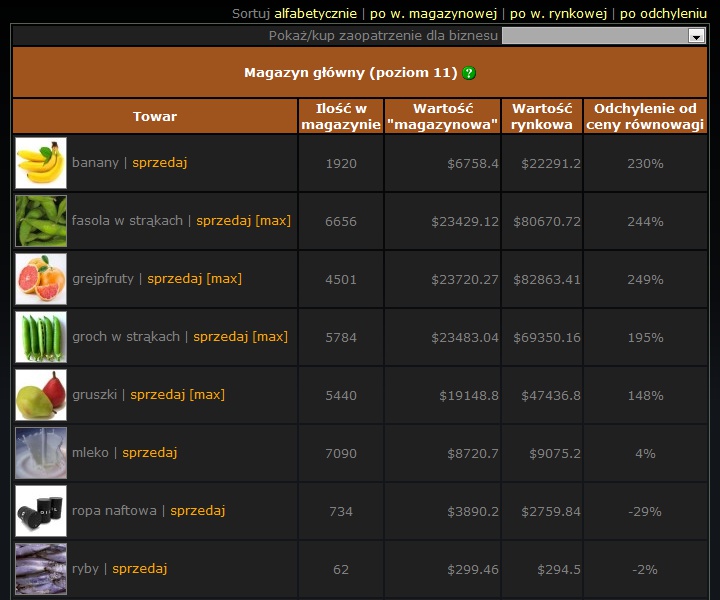
Task: Click sprzedaj for banany
Action: click(x=160, y=163)
